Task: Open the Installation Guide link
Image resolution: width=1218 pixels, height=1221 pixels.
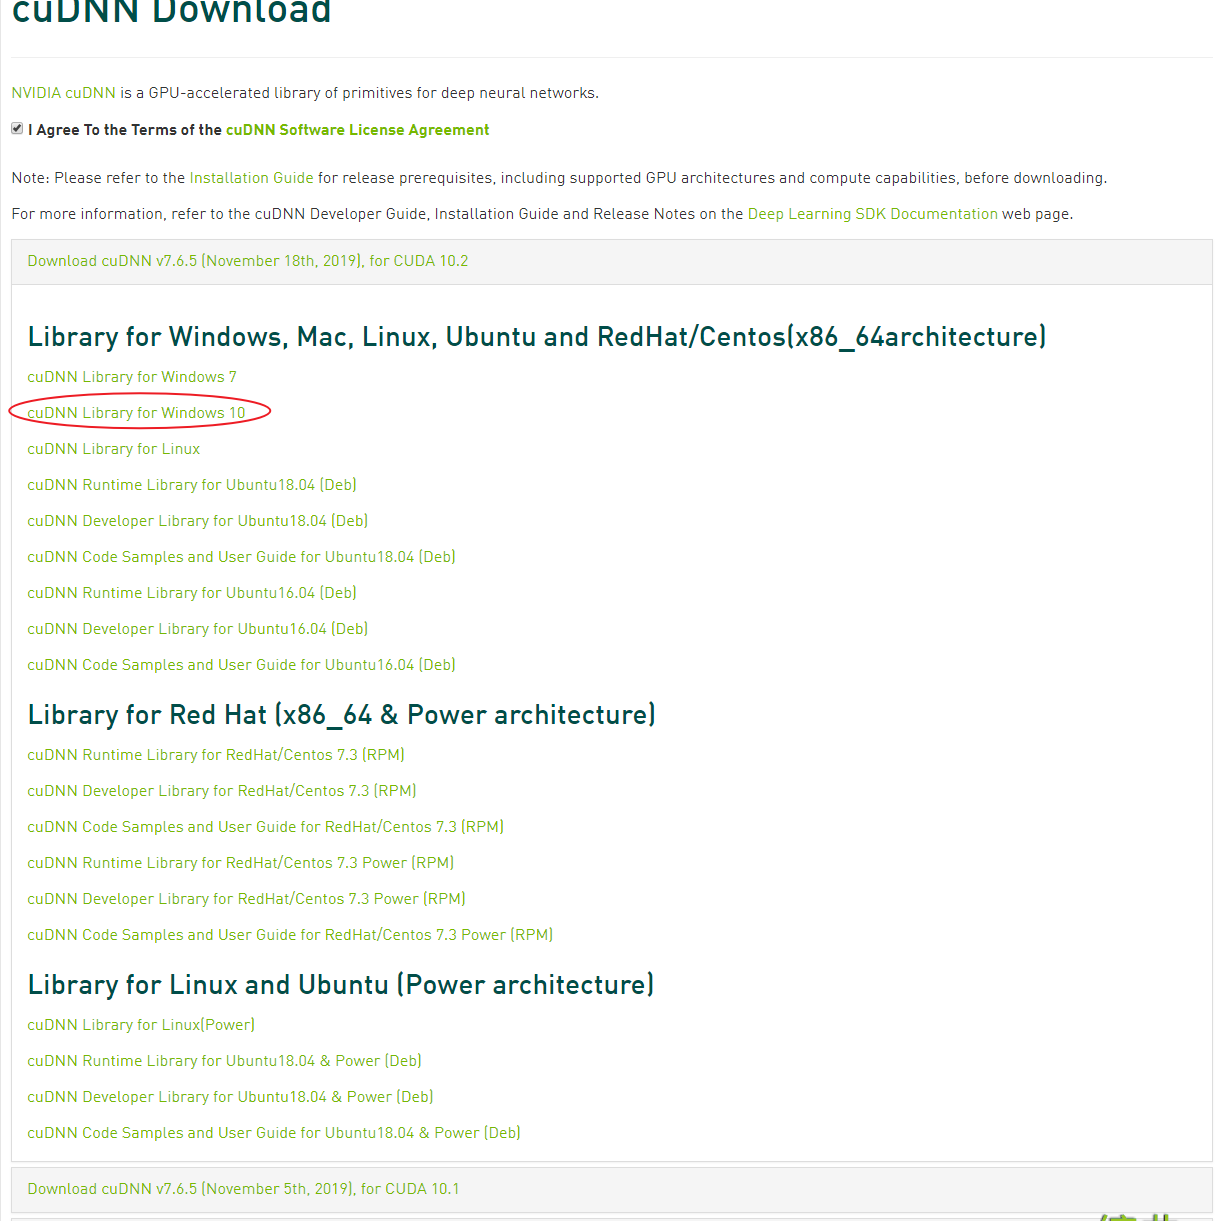Action: tap(251, 178)
